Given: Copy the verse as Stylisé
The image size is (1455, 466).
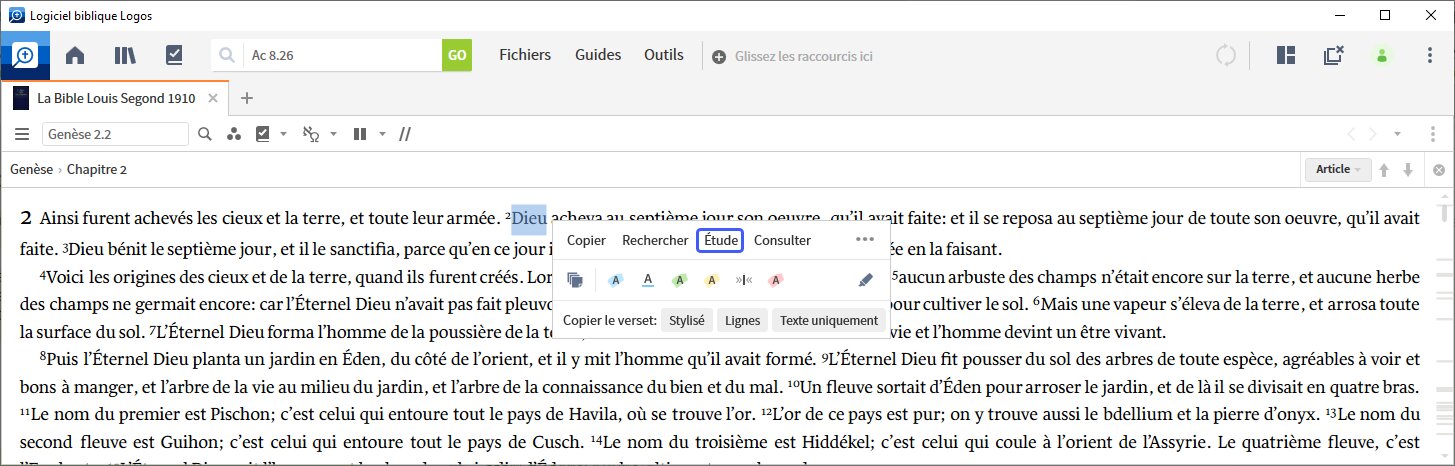Looking at the screenshot, I should click(686, 320).
